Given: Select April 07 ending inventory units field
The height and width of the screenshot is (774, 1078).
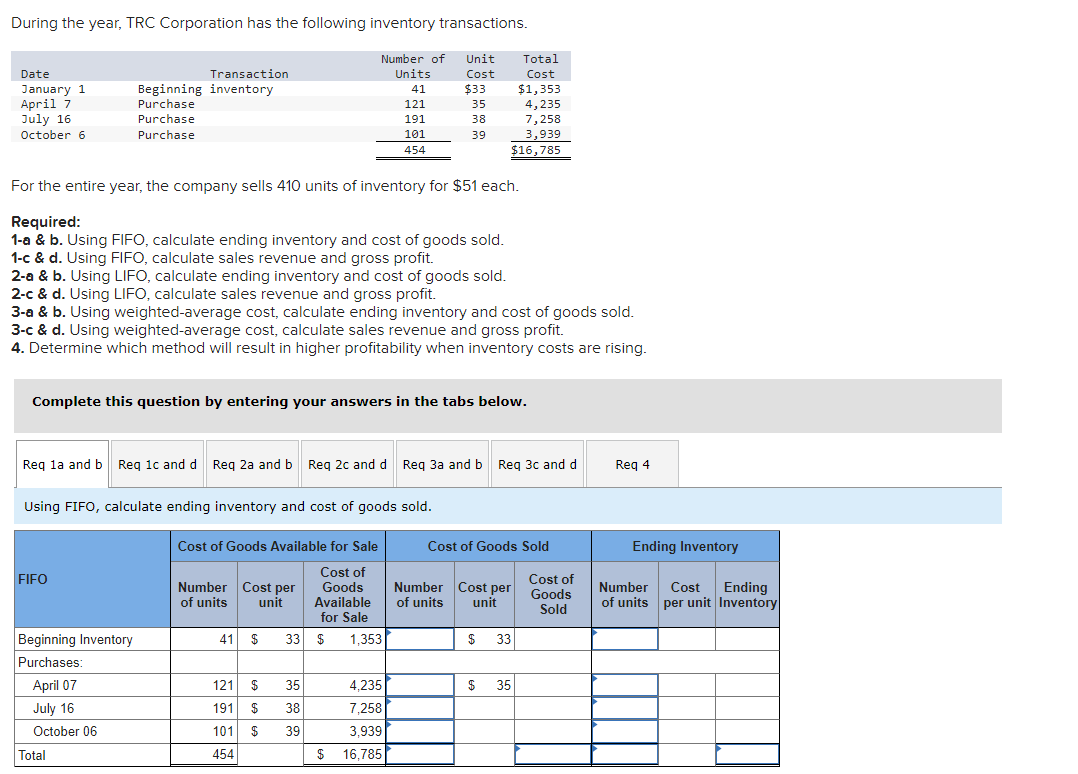Looking at the screenshot, I should [x=625, y=685].
